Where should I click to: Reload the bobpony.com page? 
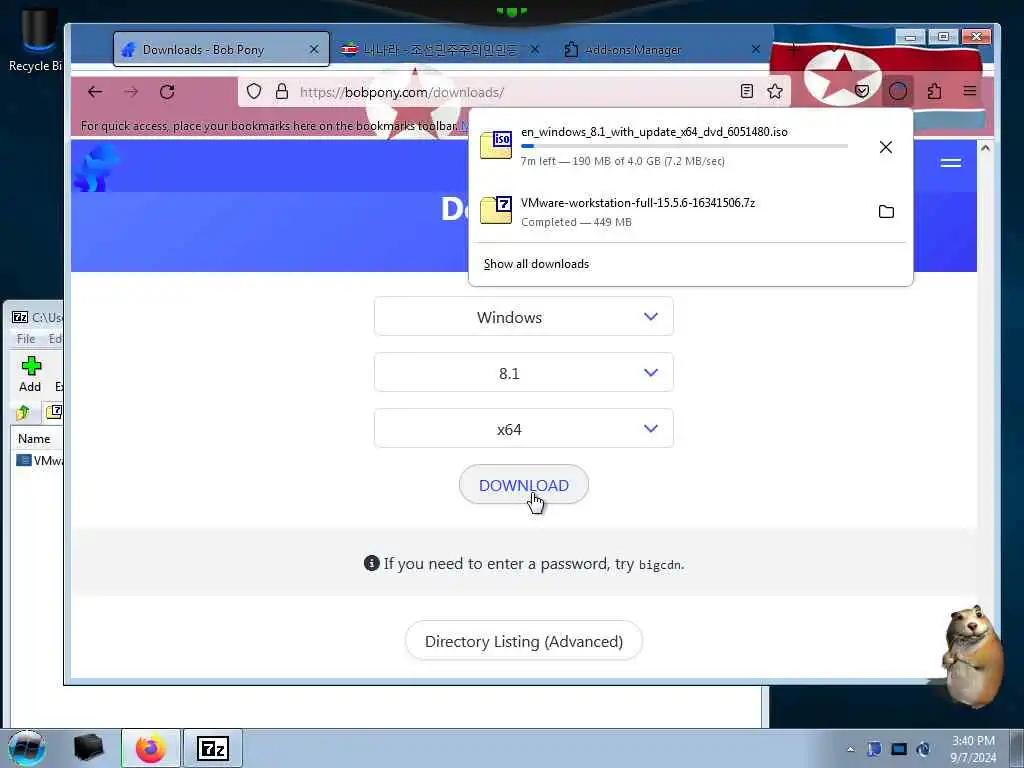167,92
